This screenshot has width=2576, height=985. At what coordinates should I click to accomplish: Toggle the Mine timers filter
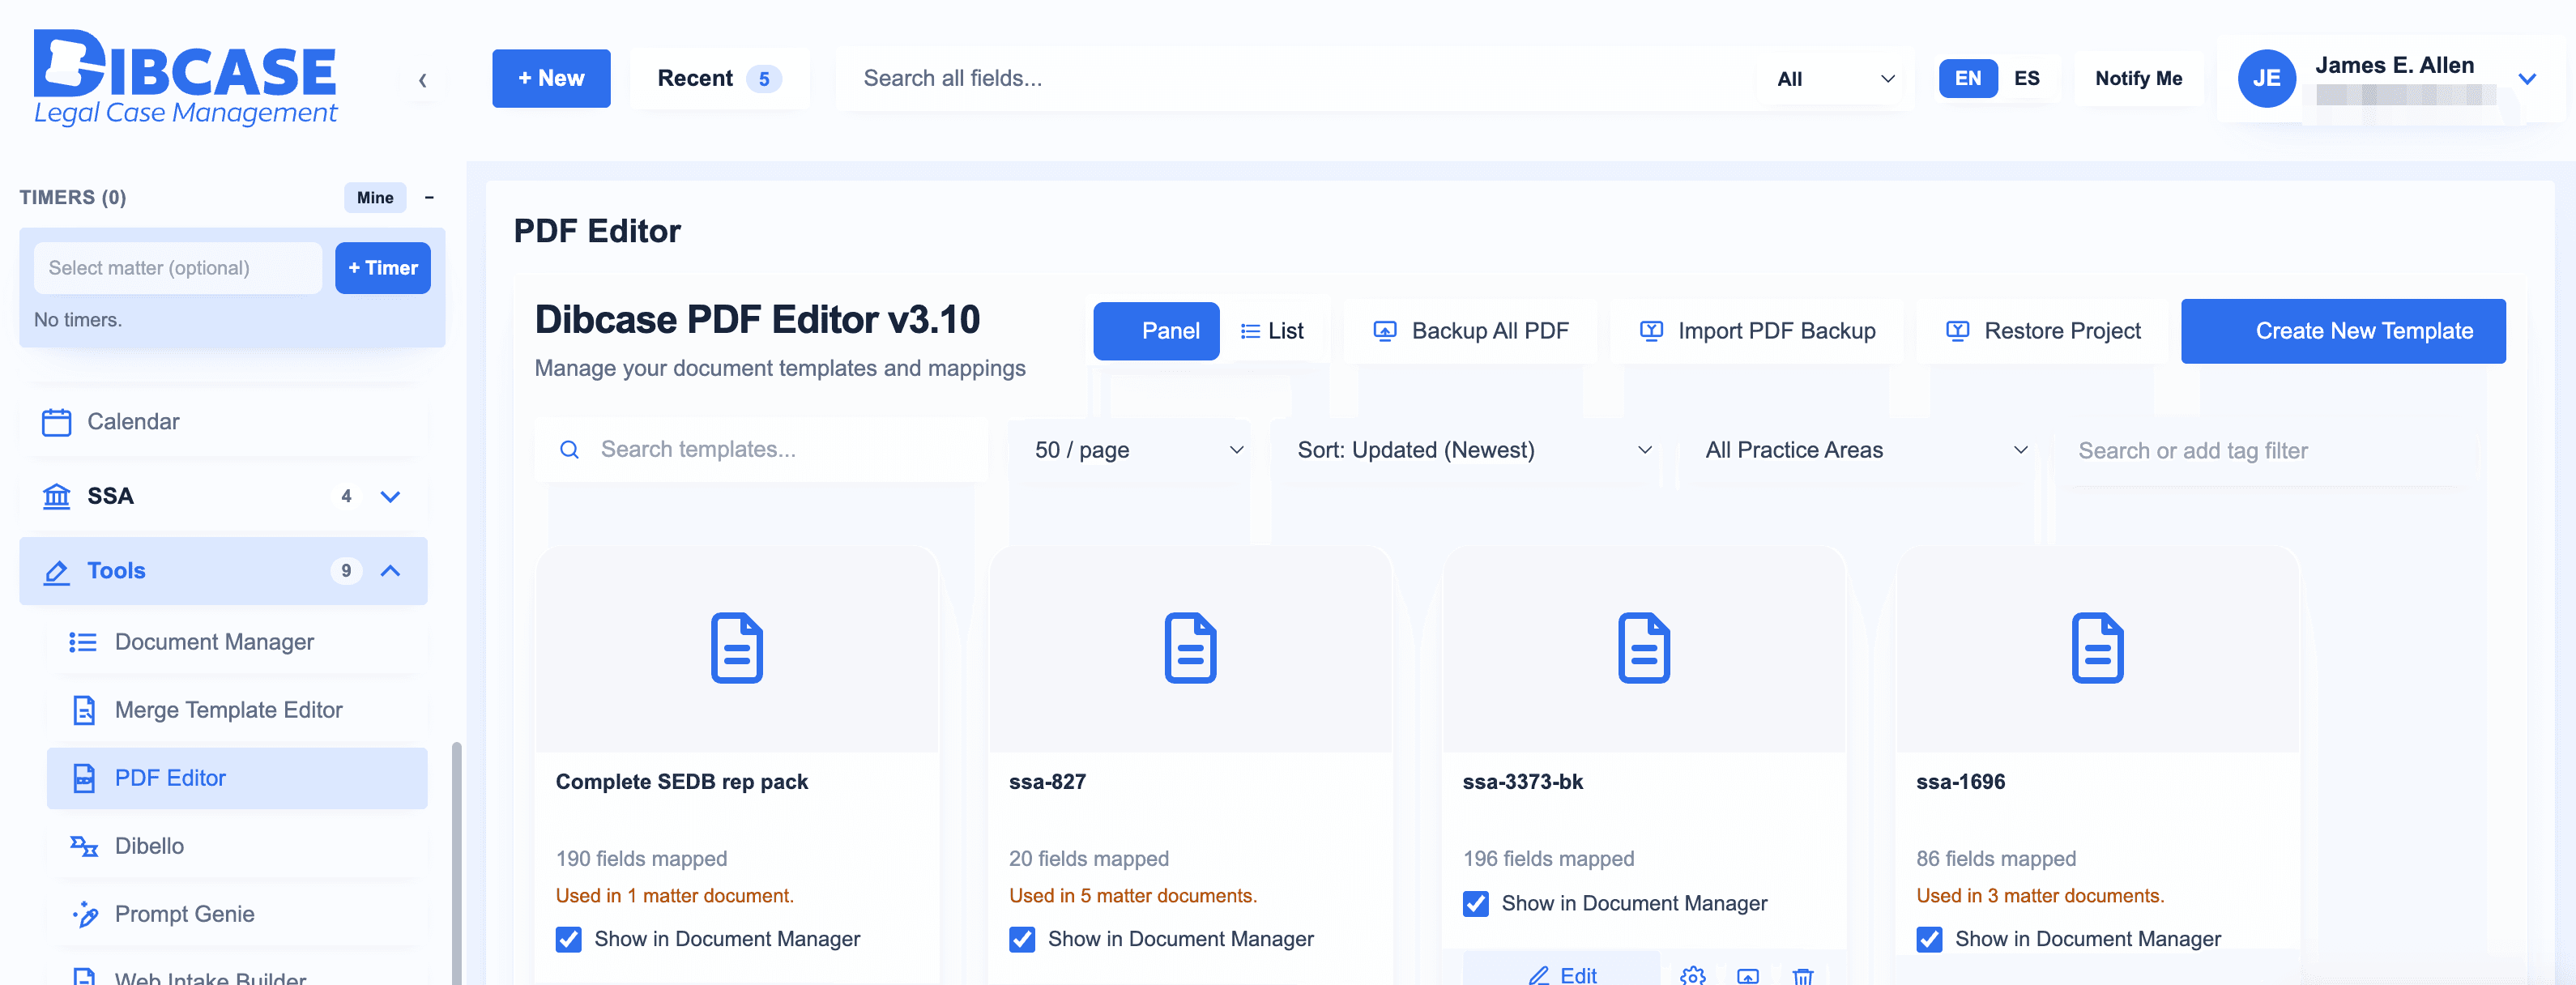(375, 197)
